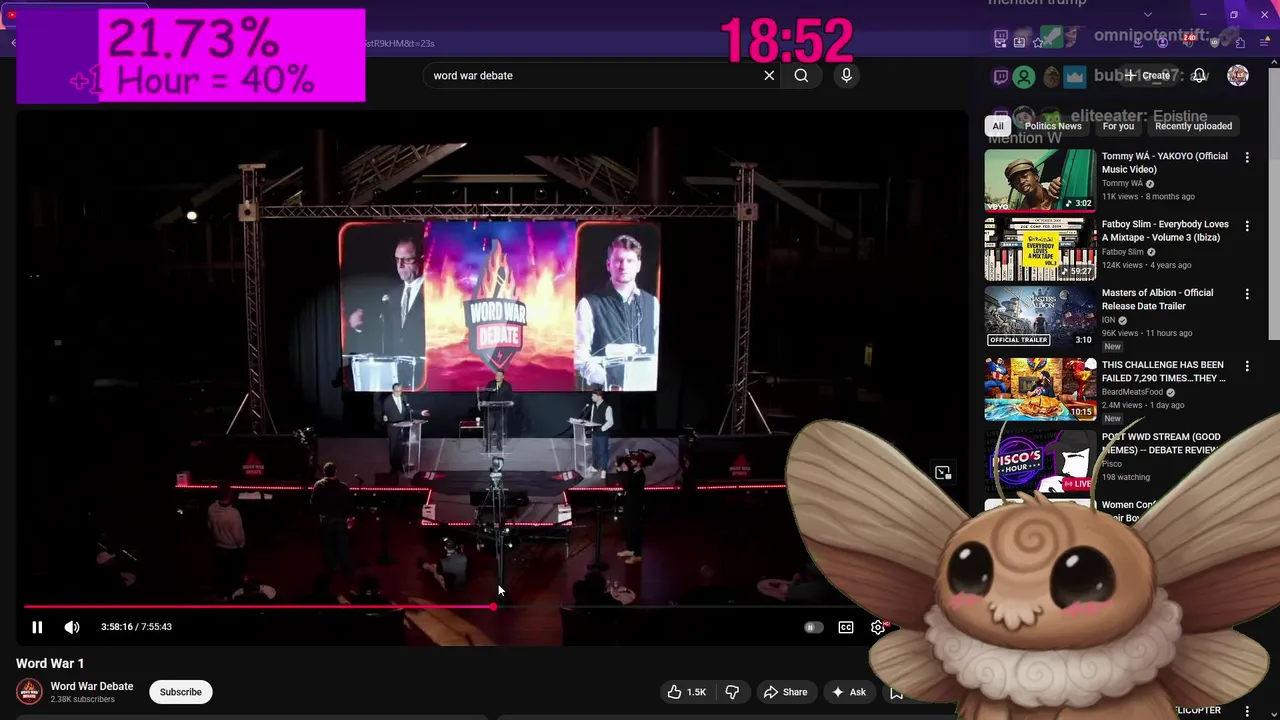The width and height of the screenshot is (1280, 720).
Task: Mute the video with the speaker icon
Action: coord(72,627)
